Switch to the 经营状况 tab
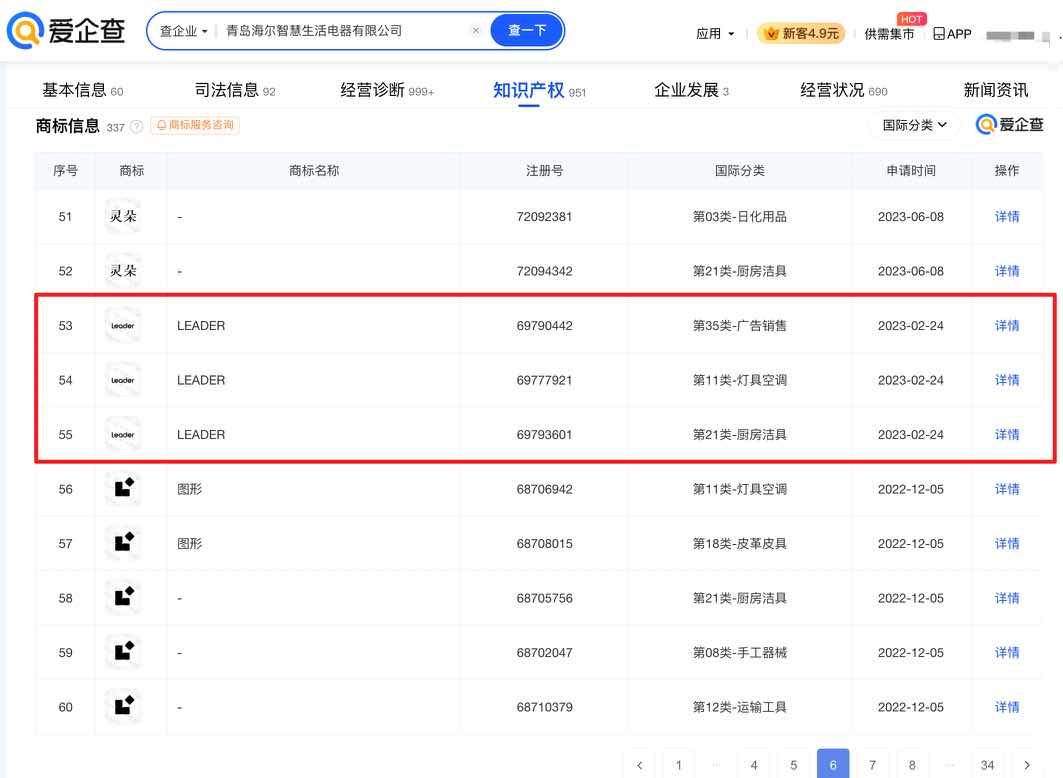 [843, 90]
